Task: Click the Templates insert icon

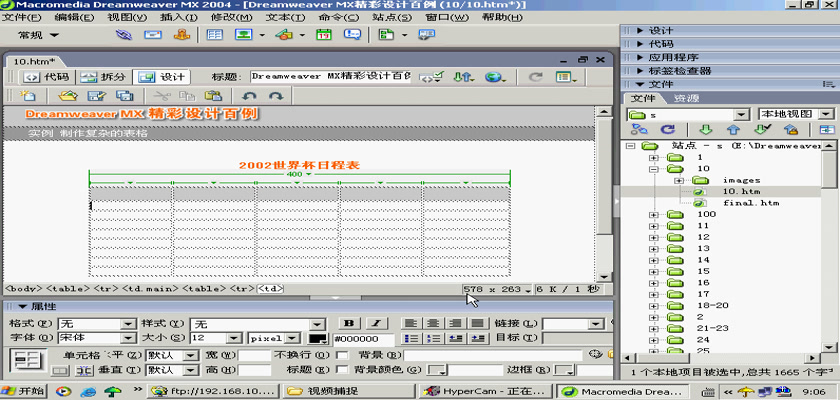Action: pos(386,35)
